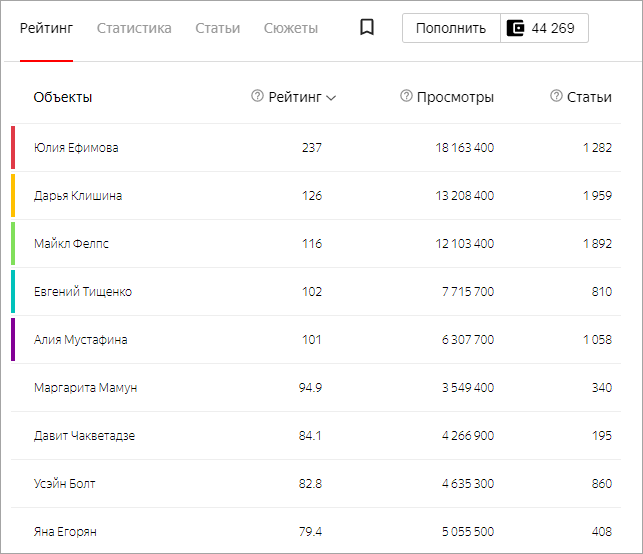Sort by Просмотры column header
The width and height of the screenshot is (643, 554).
(455, 97)
